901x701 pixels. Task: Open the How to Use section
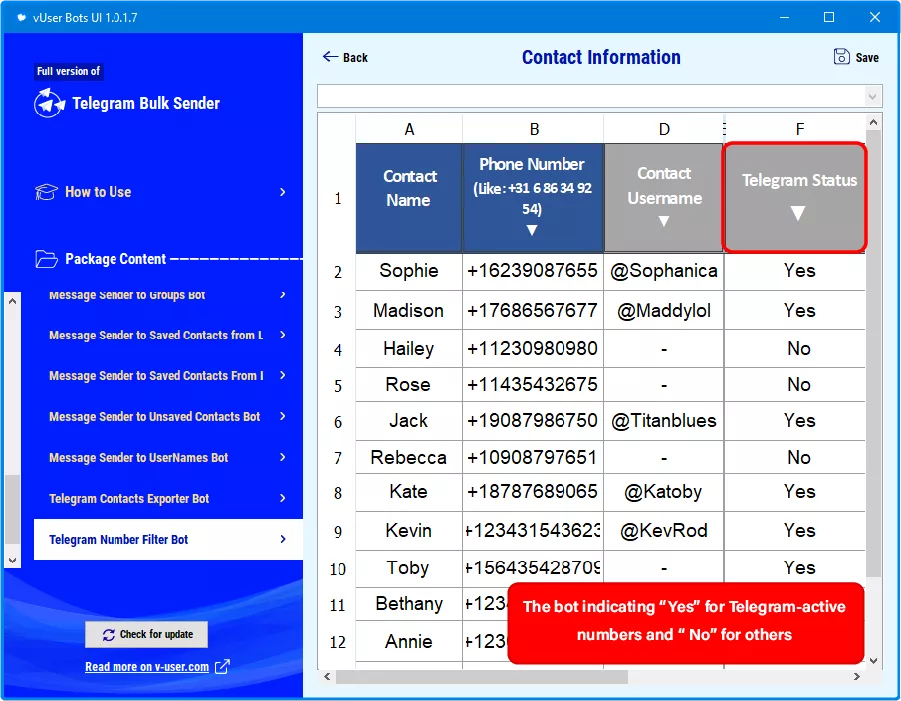tap(160, 192)
